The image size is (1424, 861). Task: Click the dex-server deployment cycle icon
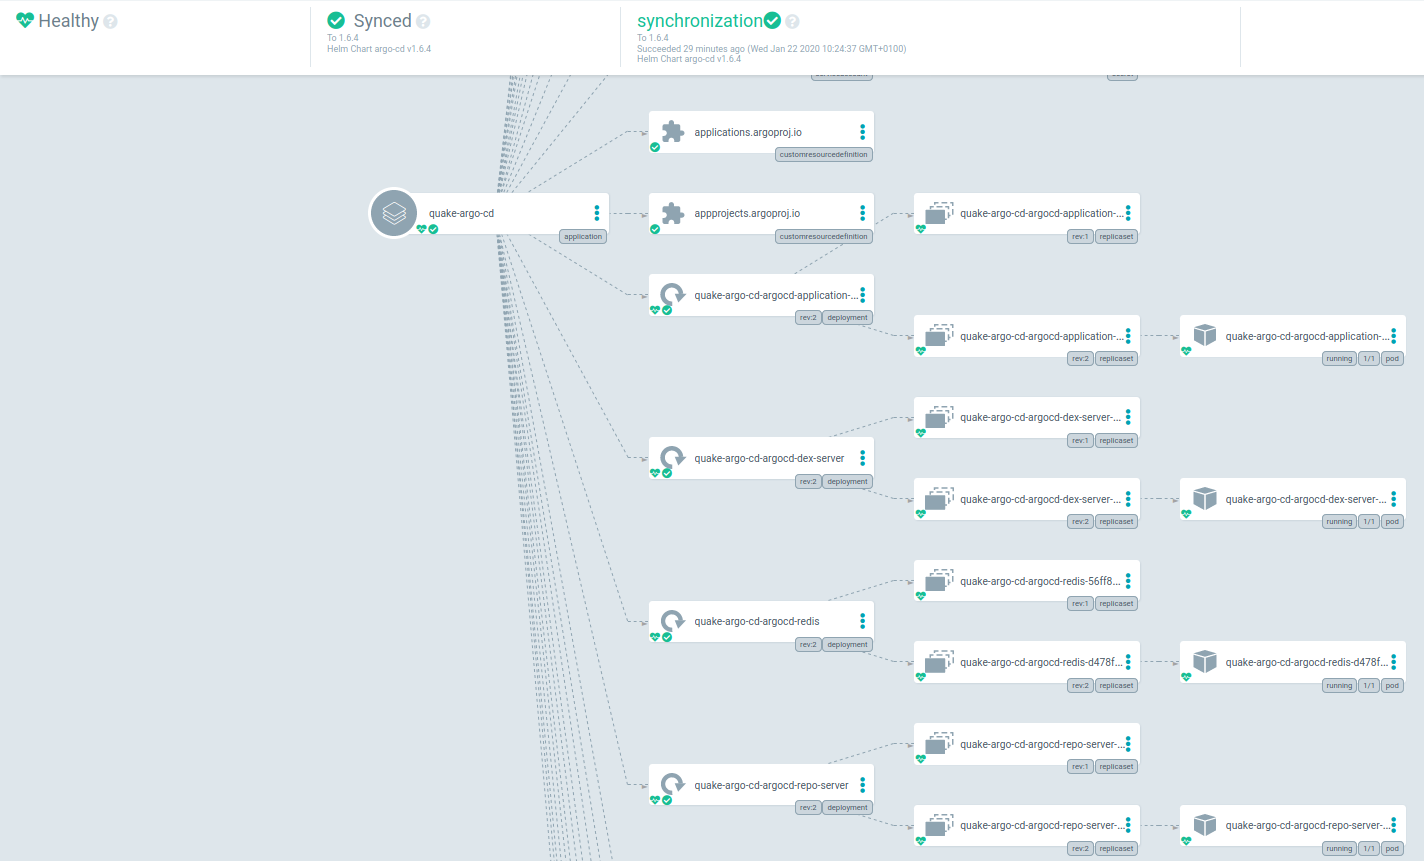673,457
